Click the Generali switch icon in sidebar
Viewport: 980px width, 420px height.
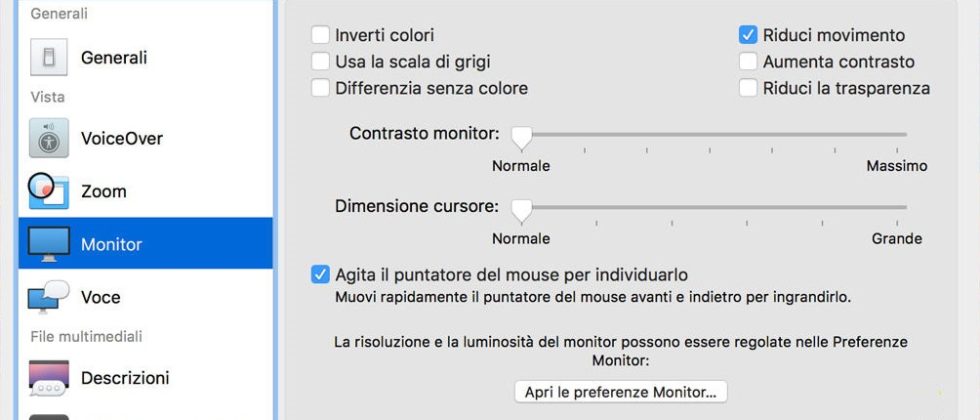tap(48, 58)
